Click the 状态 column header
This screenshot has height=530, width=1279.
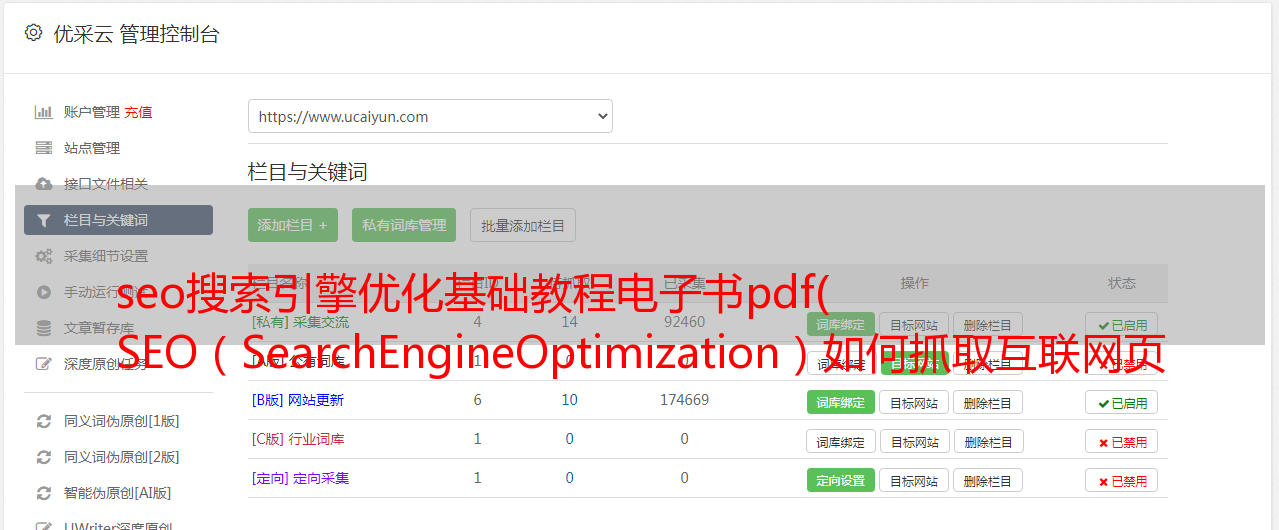click(1122, 283)
